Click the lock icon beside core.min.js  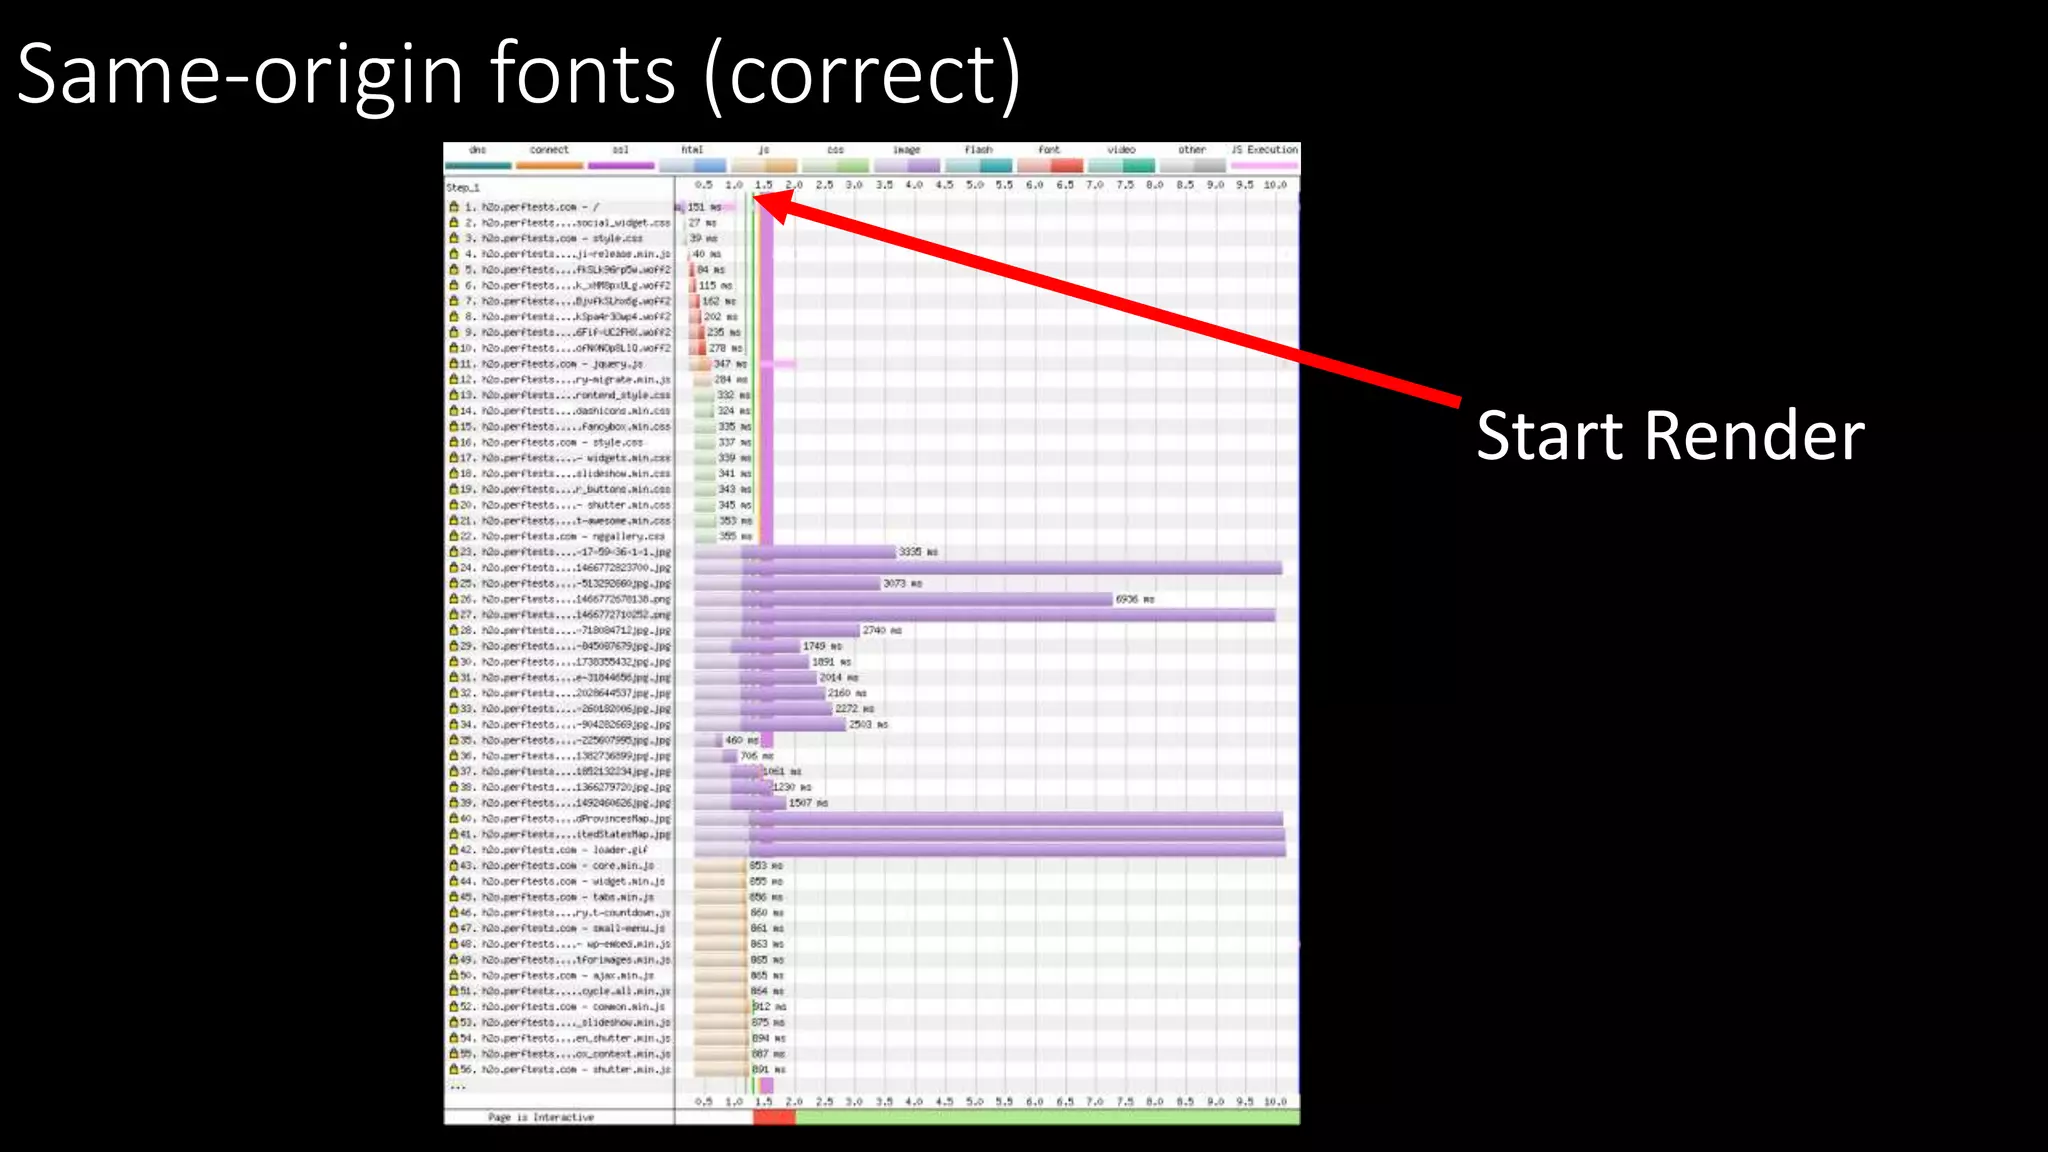(x=454, y=865)
